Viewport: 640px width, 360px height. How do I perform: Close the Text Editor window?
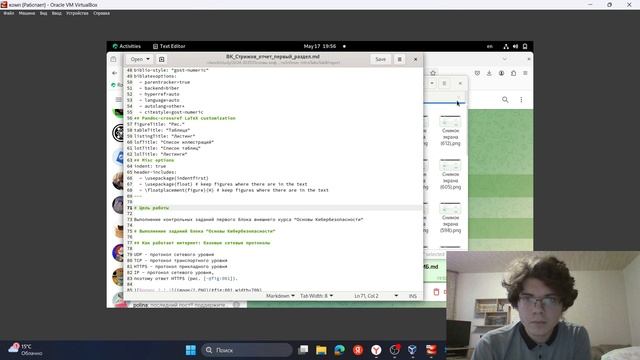(416, 59)
